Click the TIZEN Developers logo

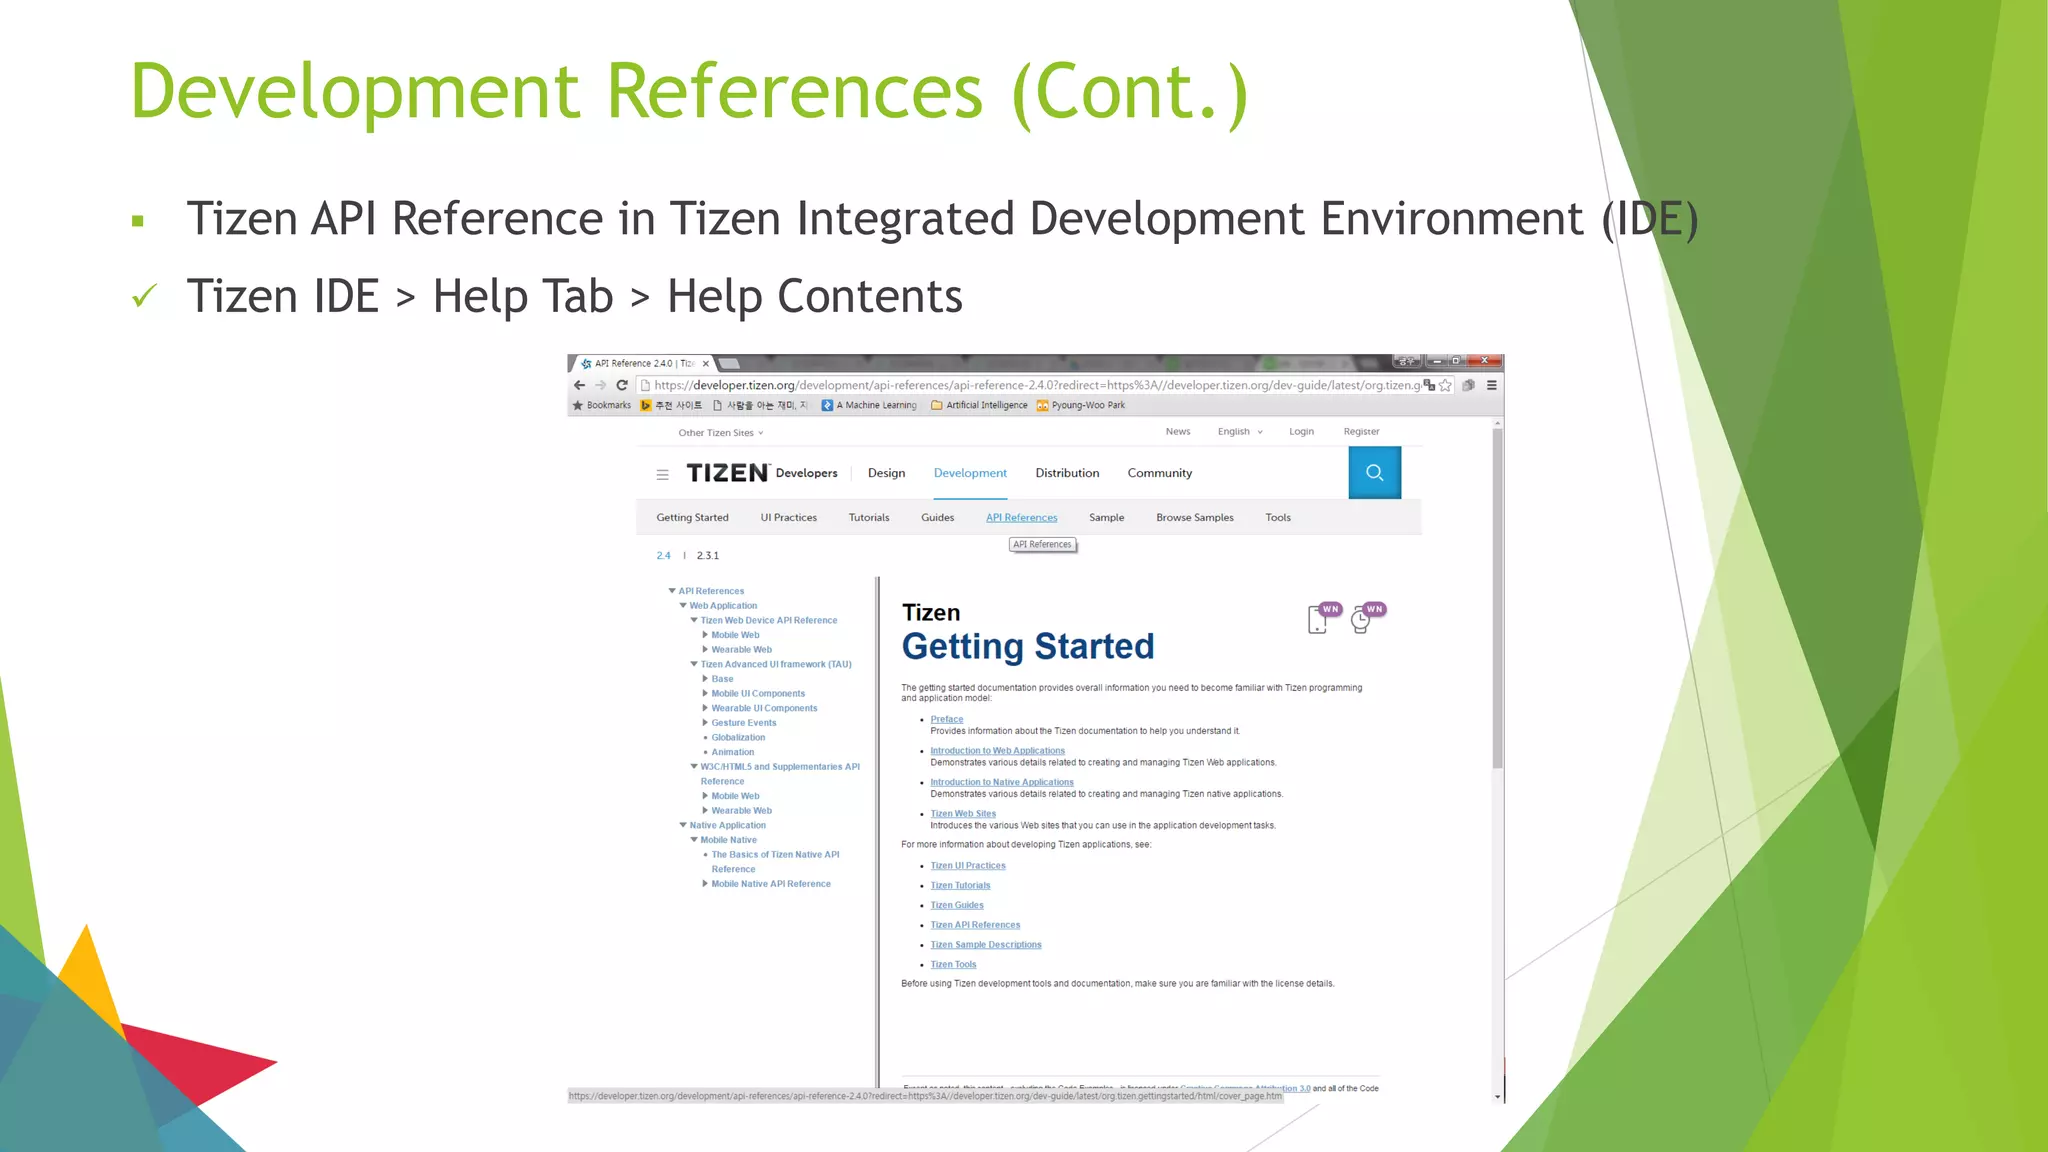coord(762,473)
